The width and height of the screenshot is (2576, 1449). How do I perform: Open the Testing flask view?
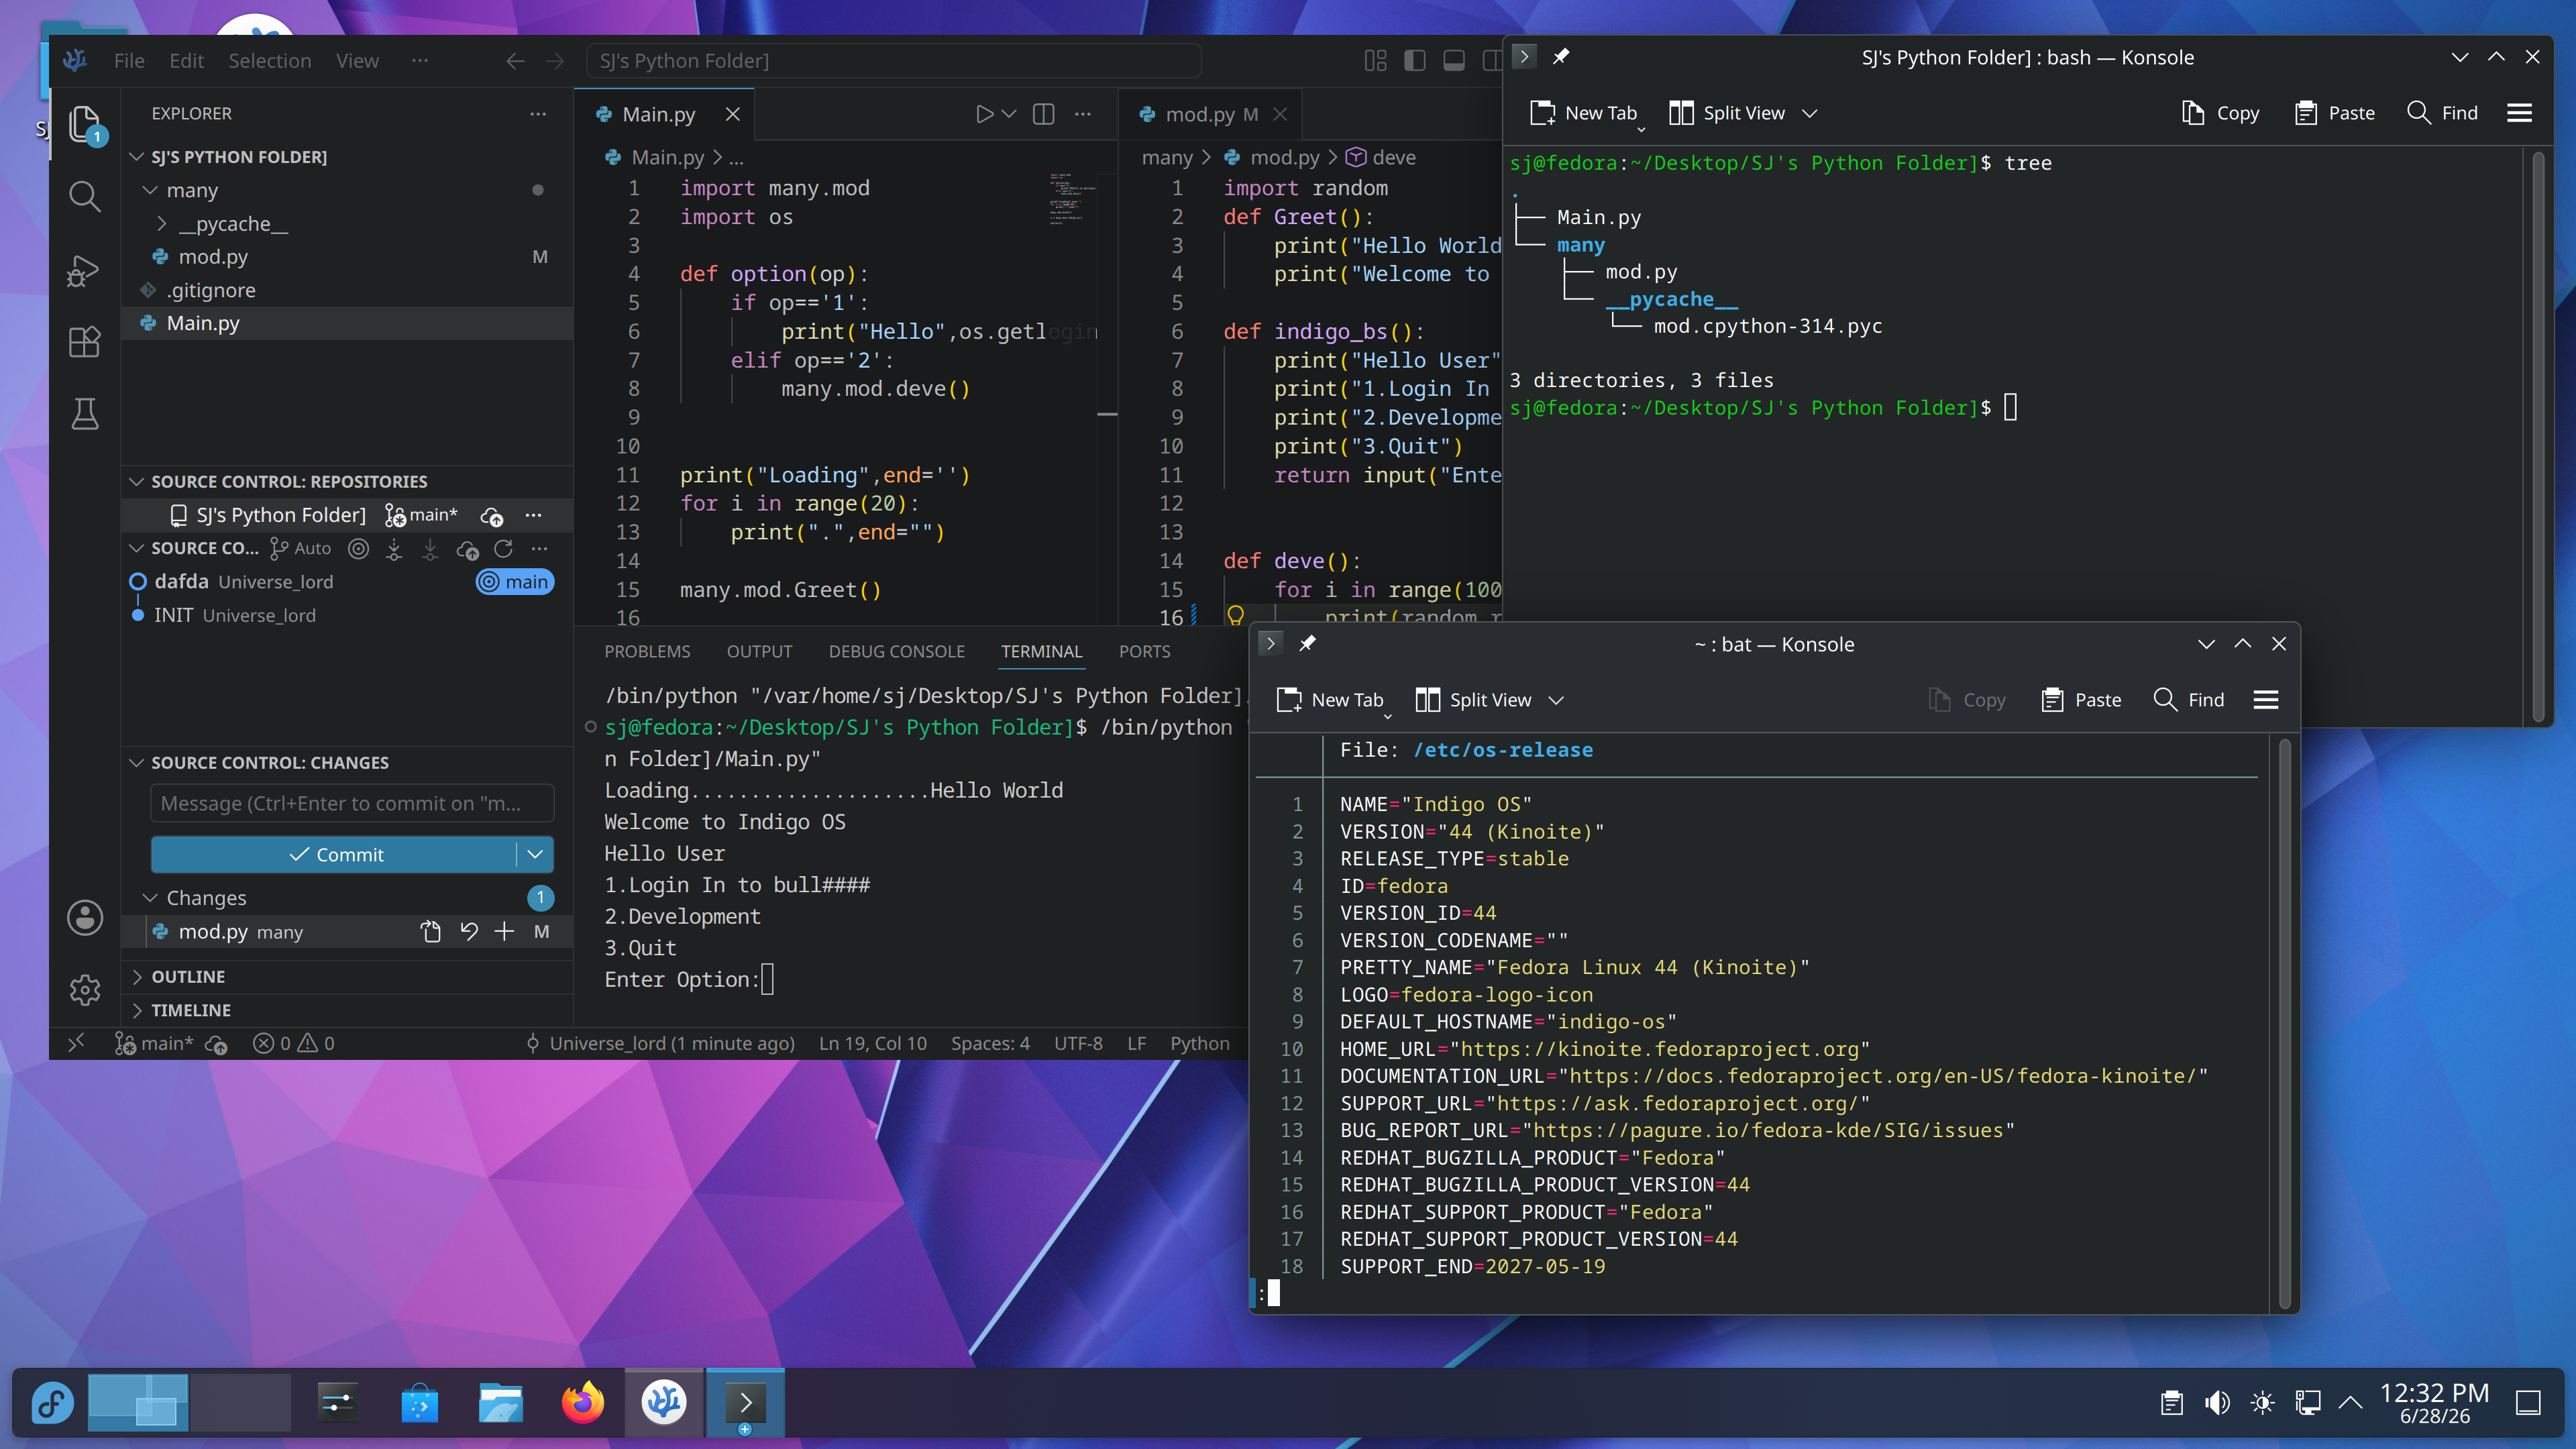coord(85,414)
